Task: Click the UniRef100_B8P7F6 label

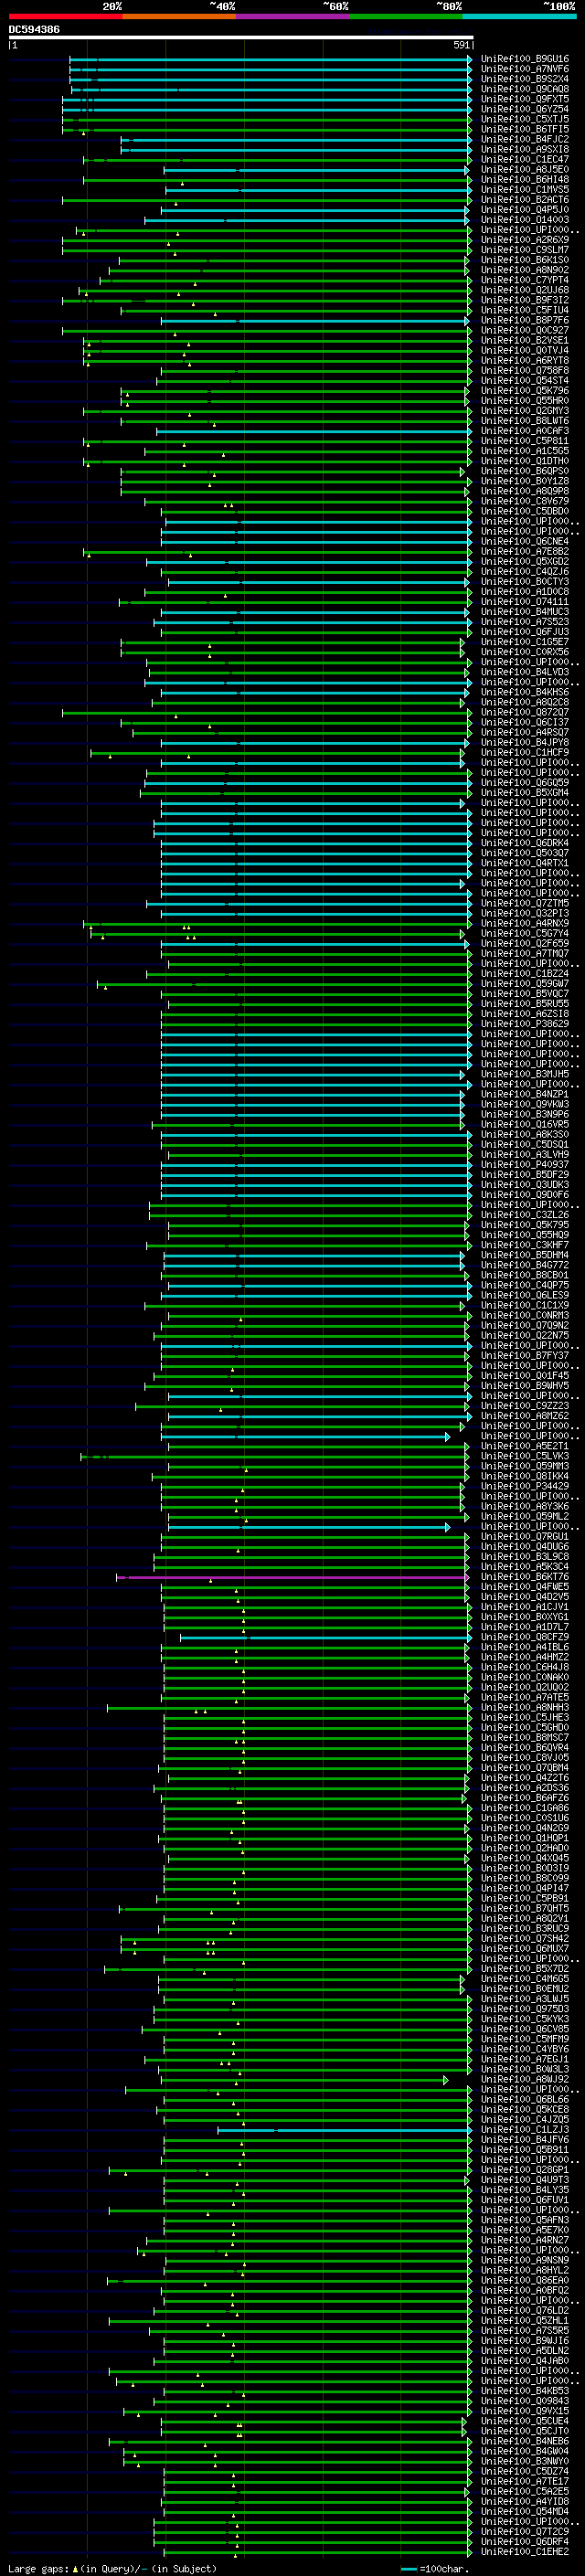Action: point(524,320)
